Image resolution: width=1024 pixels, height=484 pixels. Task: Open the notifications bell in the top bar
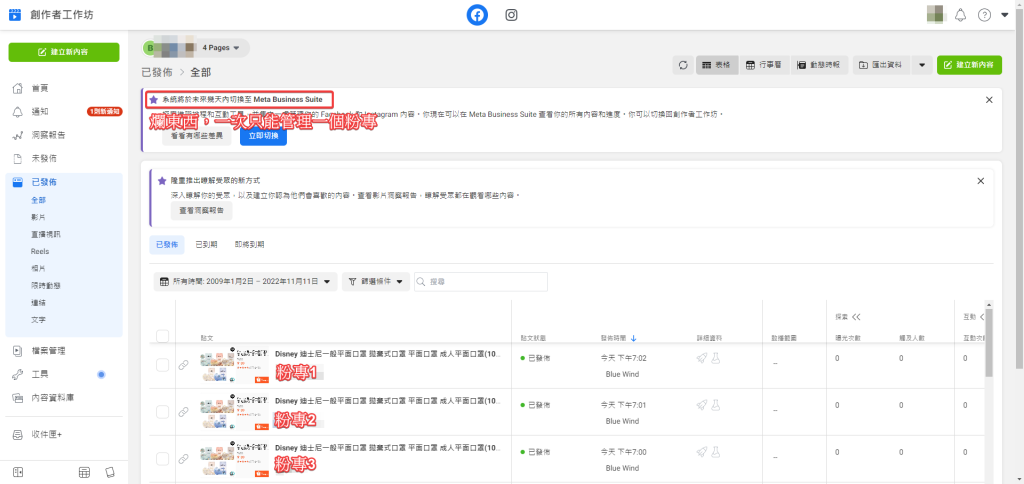[960, 15]
